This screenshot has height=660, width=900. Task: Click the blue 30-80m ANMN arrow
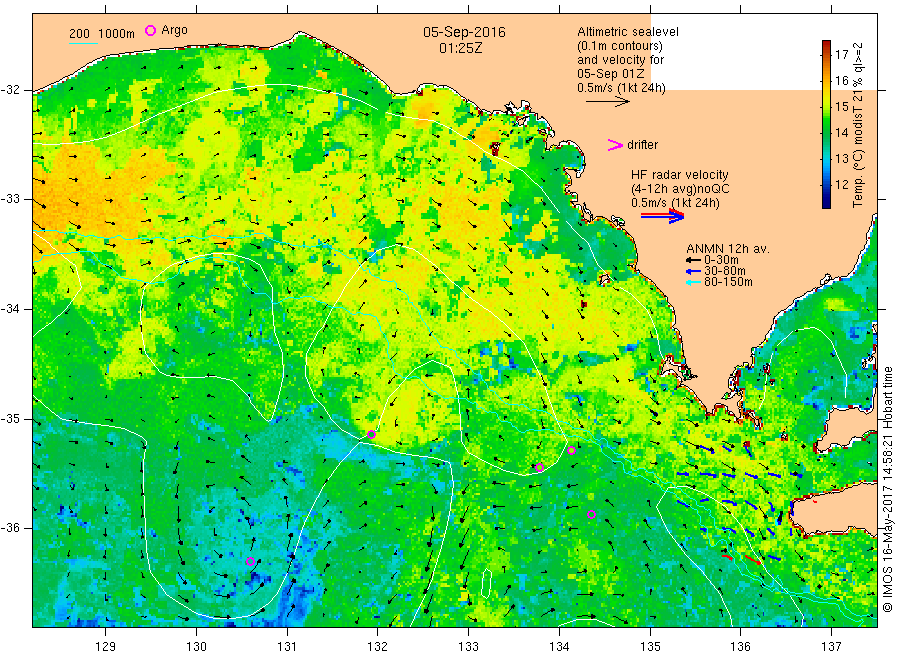pos(693,271)
